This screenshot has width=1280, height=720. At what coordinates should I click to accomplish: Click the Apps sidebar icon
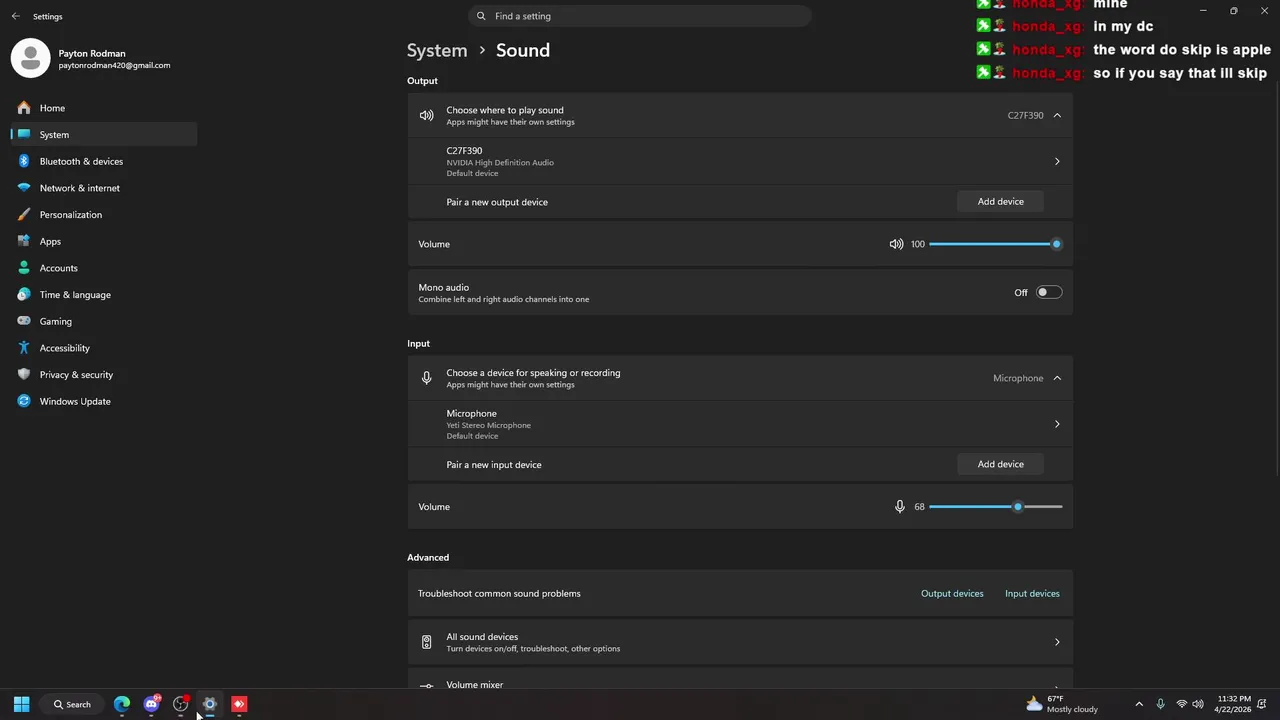click(24, 241)
